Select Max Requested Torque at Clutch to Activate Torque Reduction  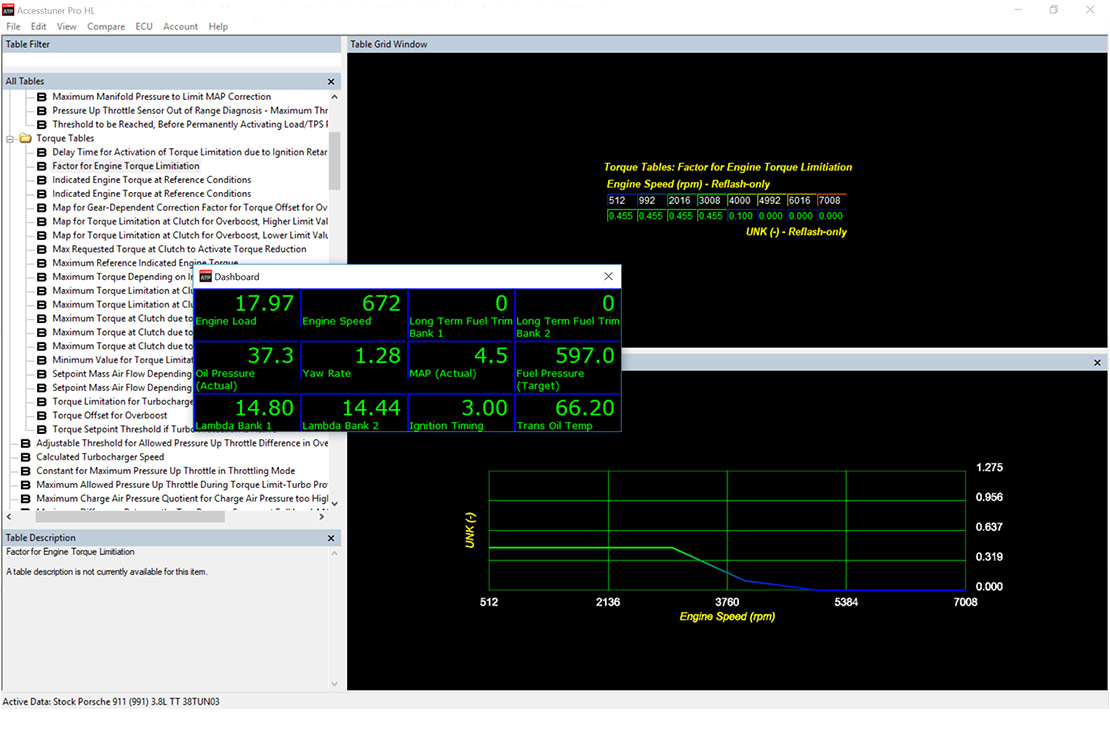[x=179, y=249]
